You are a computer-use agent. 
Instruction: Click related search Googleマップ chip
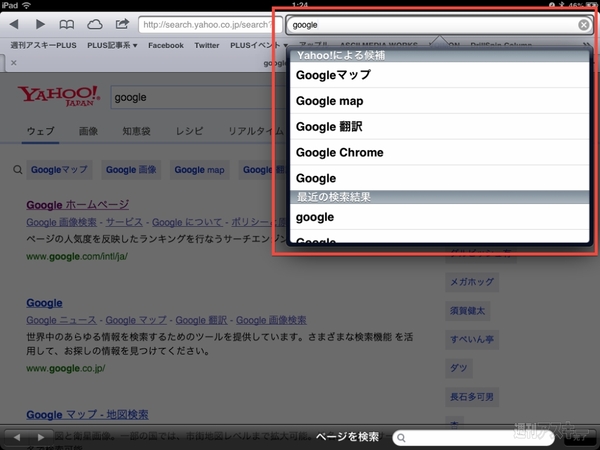(x=59, y=170)
